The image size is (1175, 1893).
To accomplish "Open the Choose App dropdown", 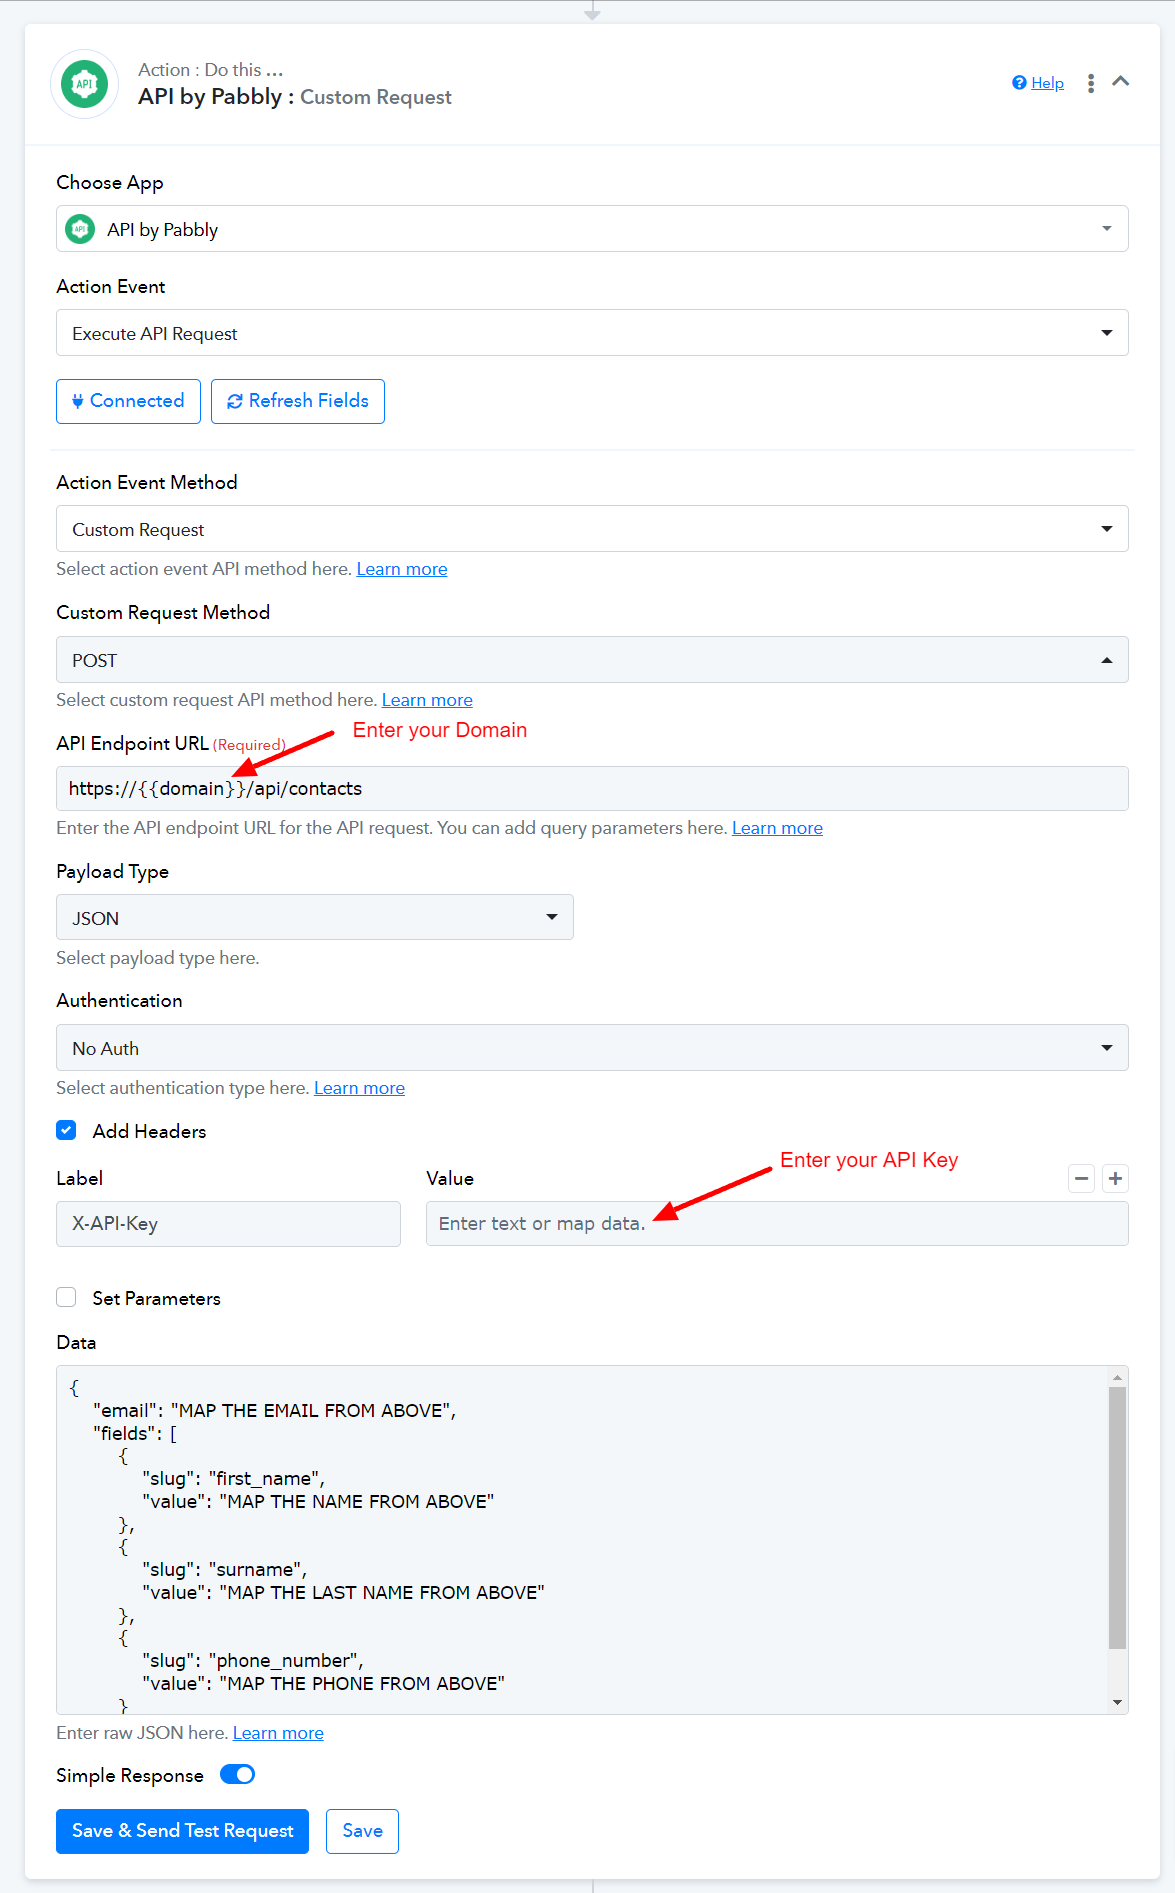I will pyautogui.click(x=592, y=229).
